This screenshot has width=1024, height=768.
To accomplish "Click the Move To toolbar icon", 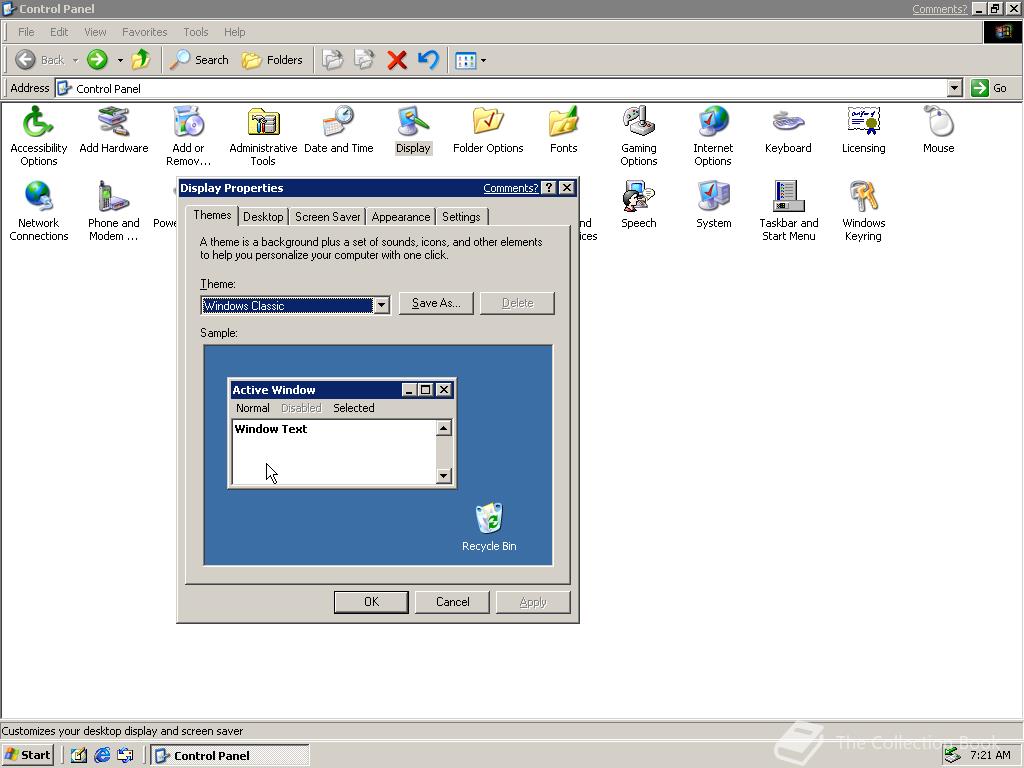I will point(332,60).
